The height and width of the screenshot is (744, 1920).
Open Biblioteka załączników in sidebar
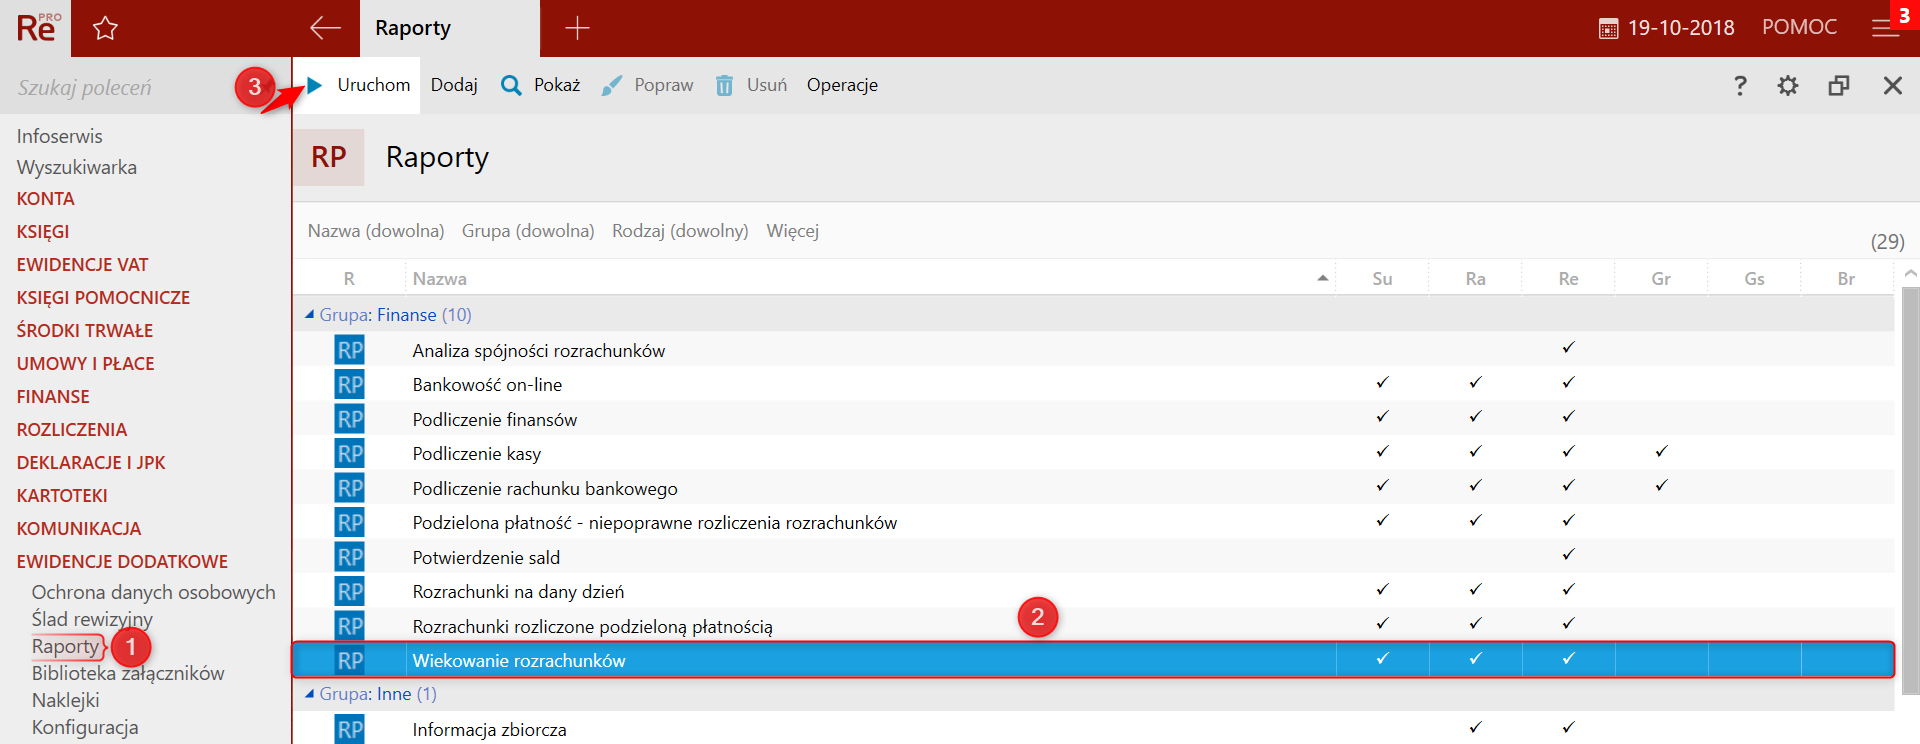128,673
